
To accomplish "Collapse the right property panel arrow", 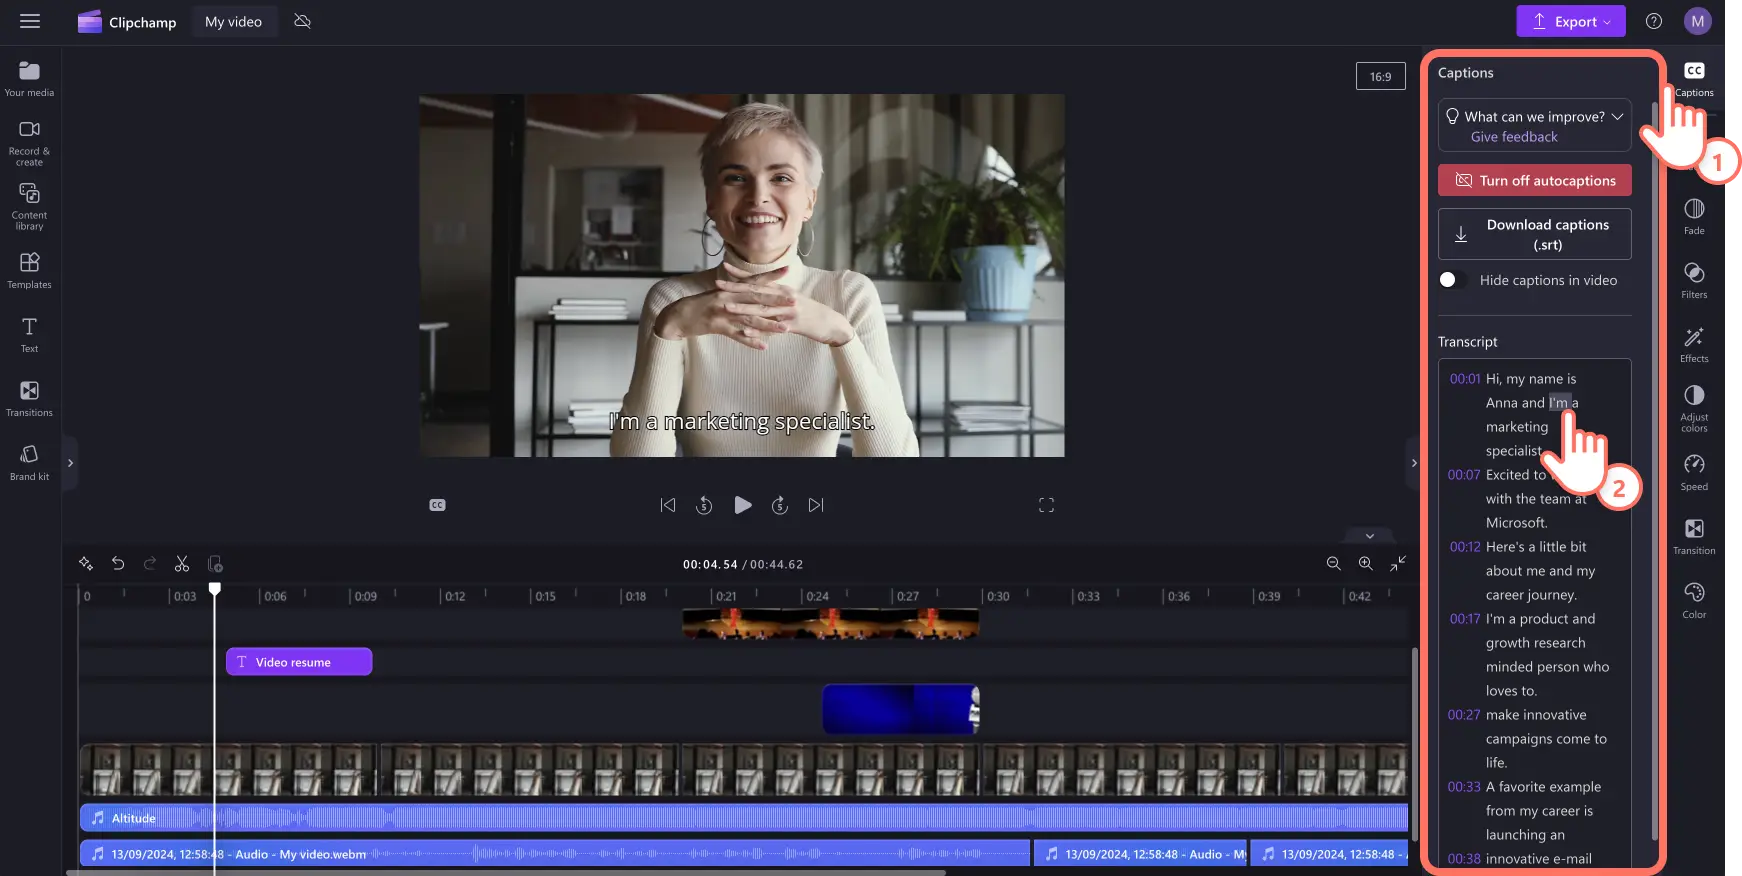I will tap(1413, 463).
